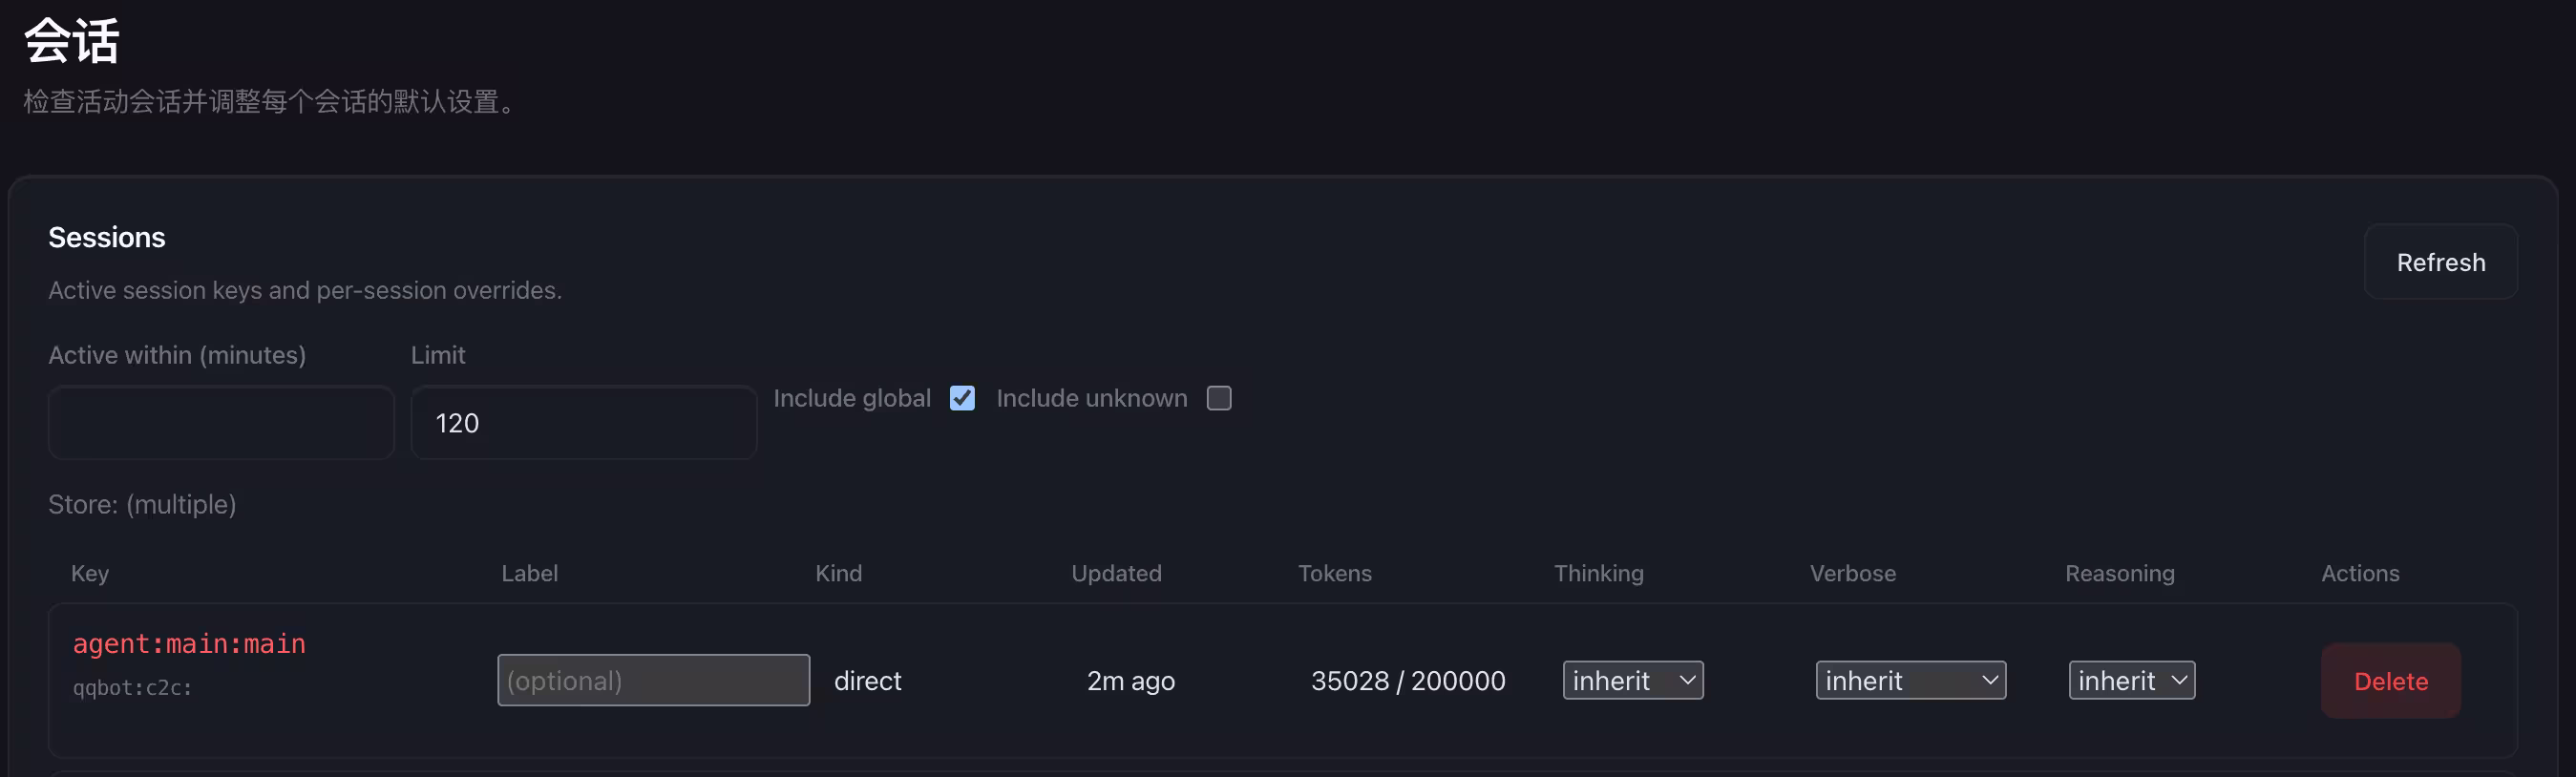The image size is (2576, 777).
Task: Click the Store: (multiple) text
Action: pyautogui.click(x=142, y=504)
